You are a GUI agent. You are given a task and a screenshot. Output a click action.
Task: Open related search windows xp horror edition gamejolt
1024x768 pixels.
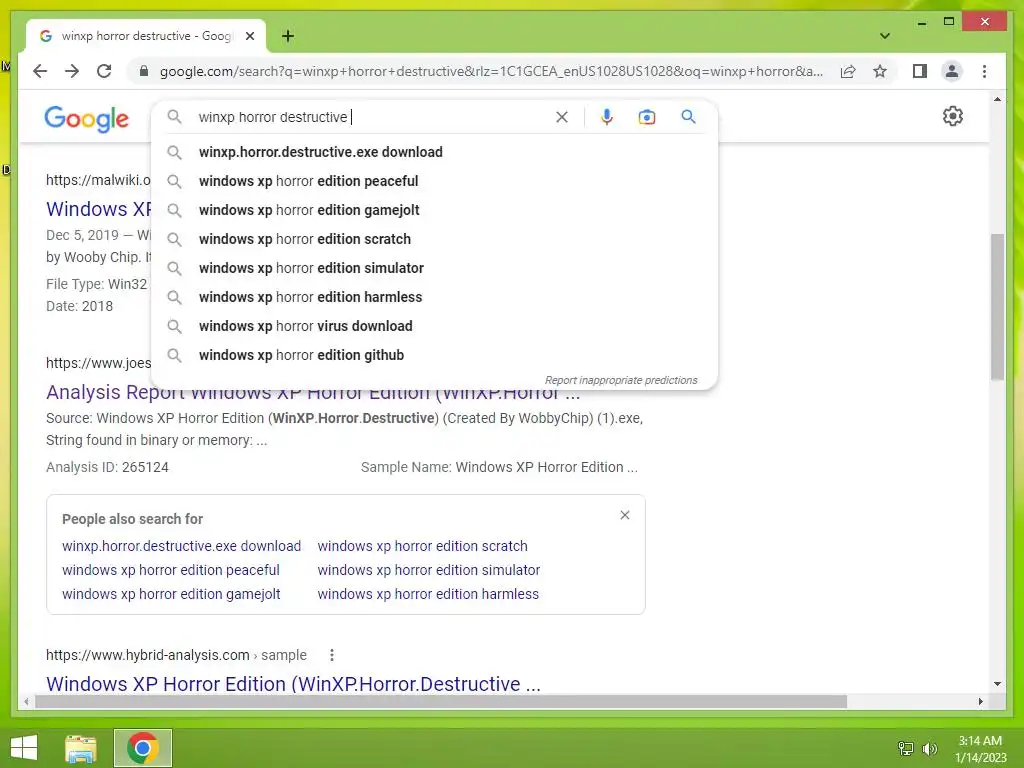(171, 594)
